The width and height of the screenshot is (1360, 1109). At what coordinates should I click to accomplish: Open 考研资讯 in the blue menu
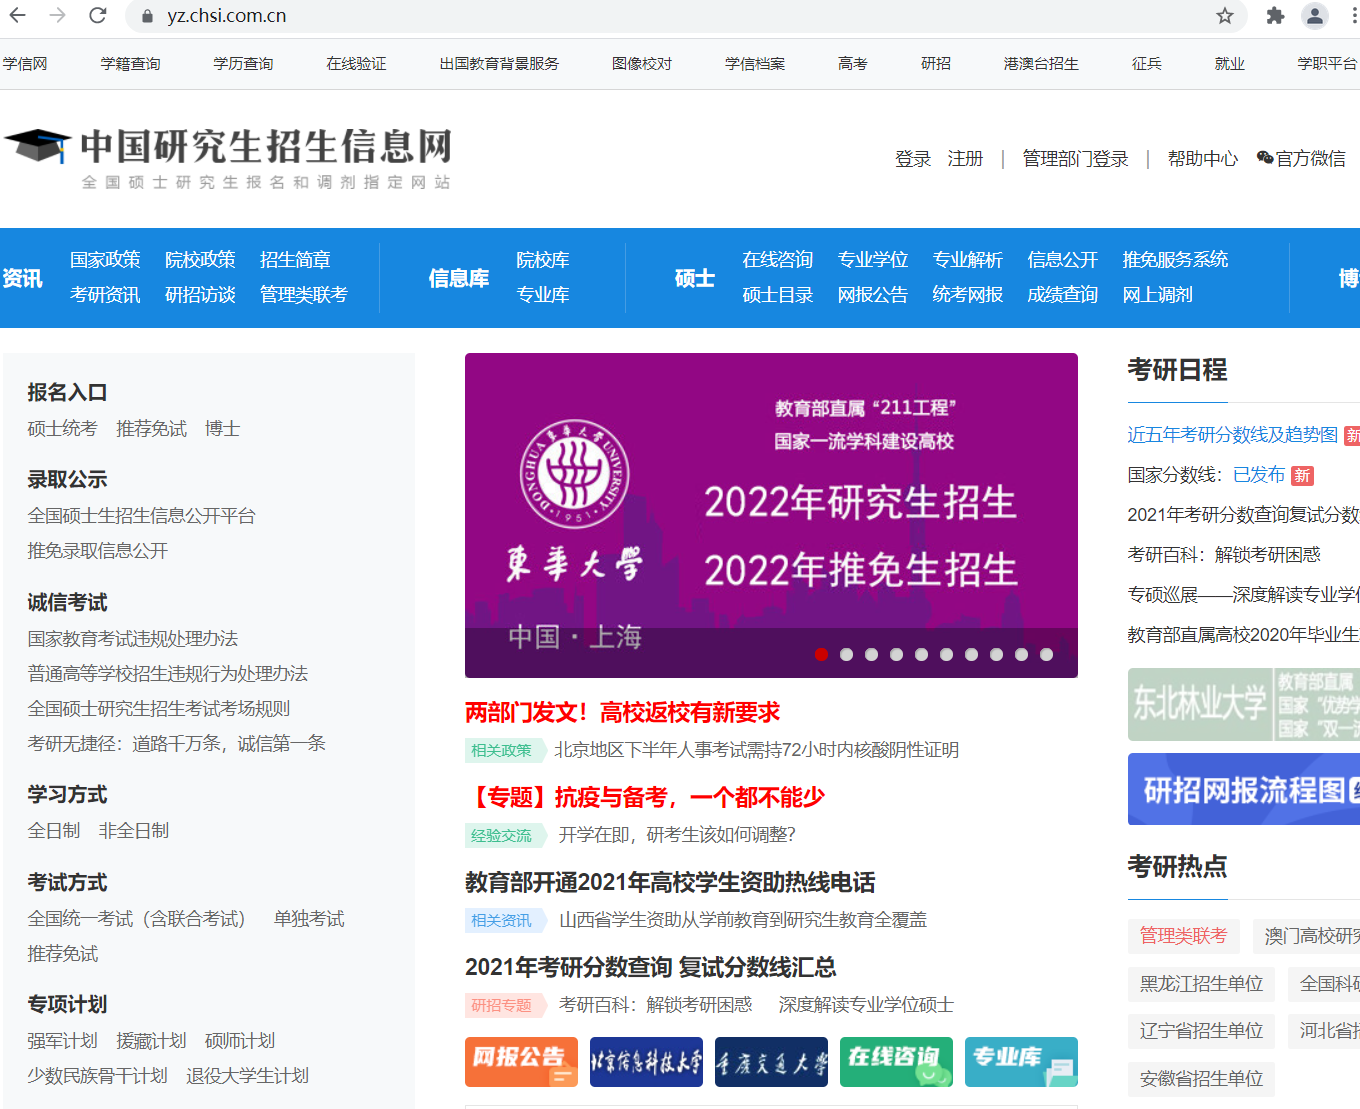pyautogui.click(x=105, y=295)
